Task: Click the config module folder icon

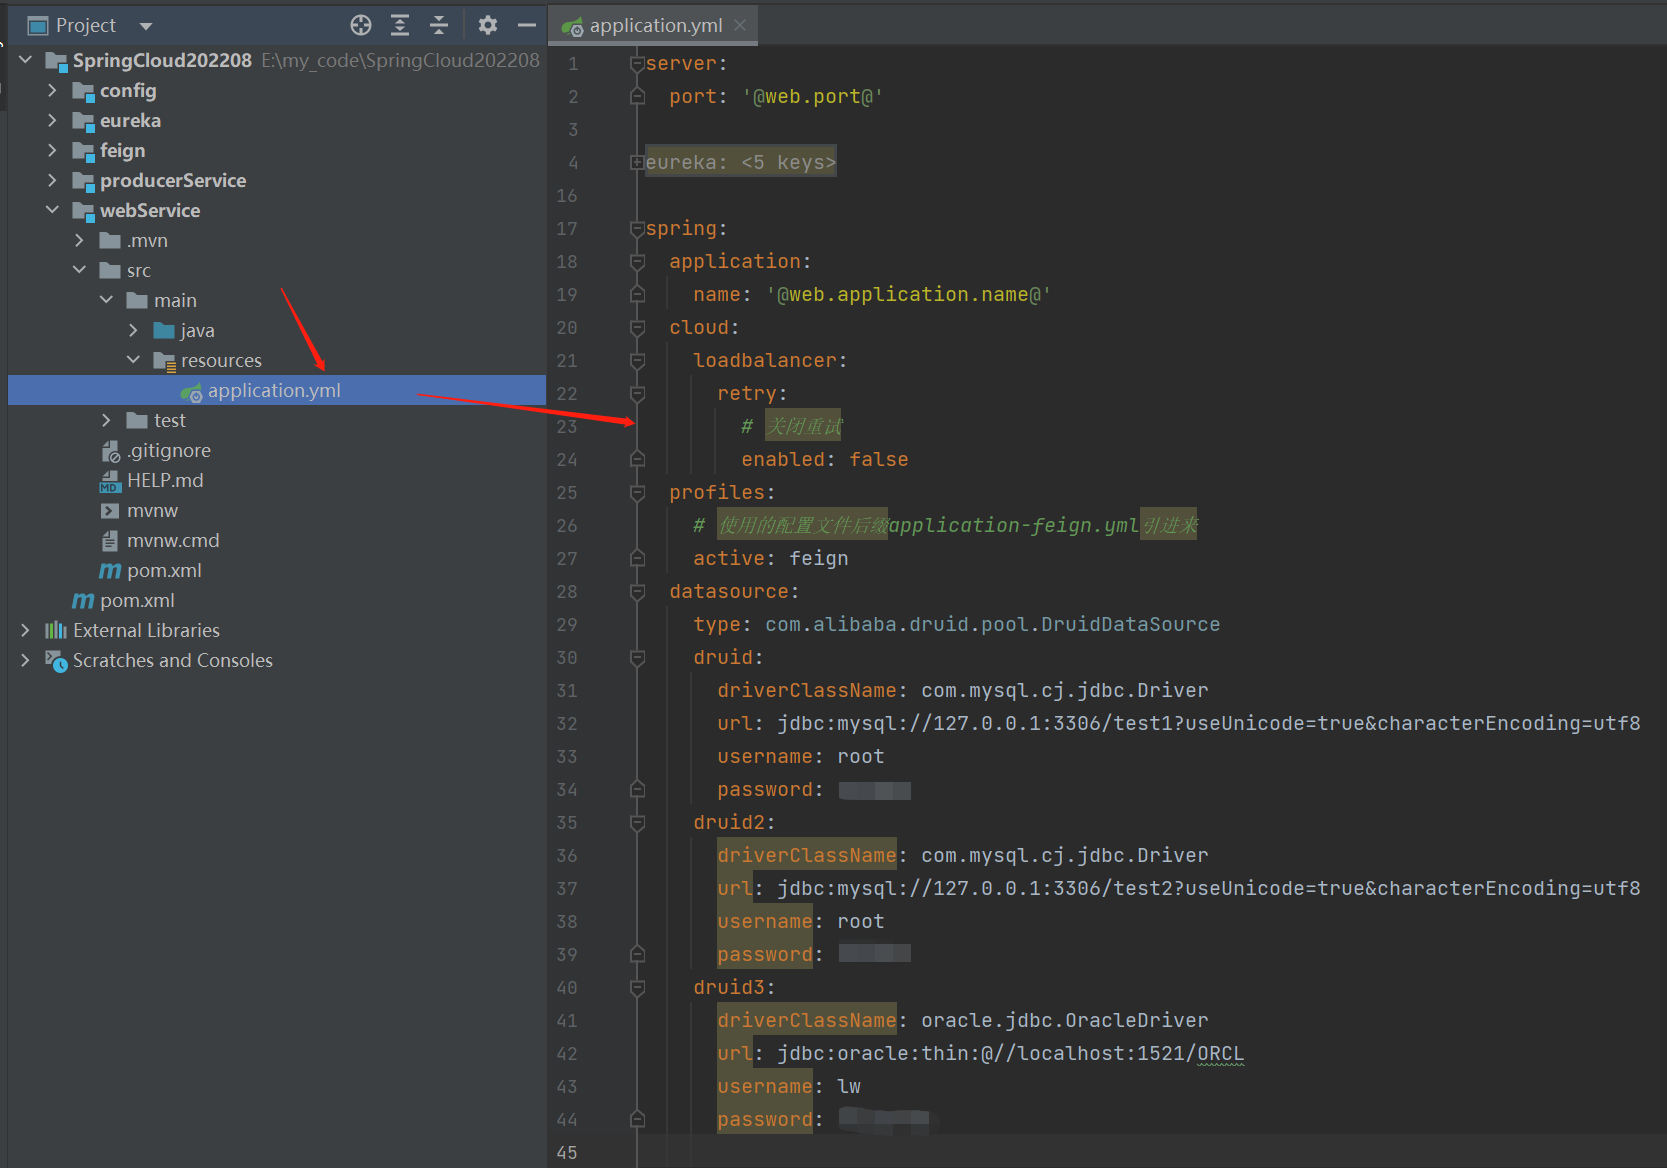Action: tap(83, 91)
